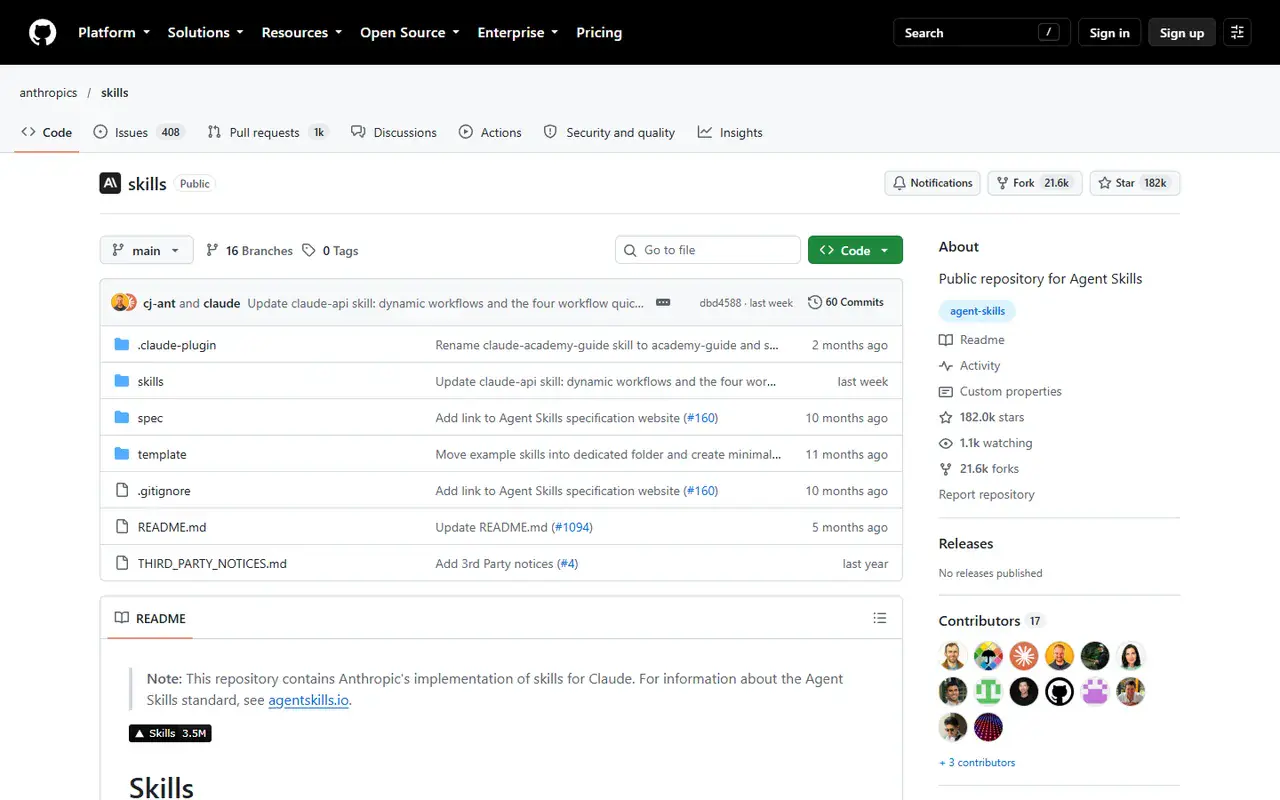Open the 60 Commits history

click(x=846, y=302)
